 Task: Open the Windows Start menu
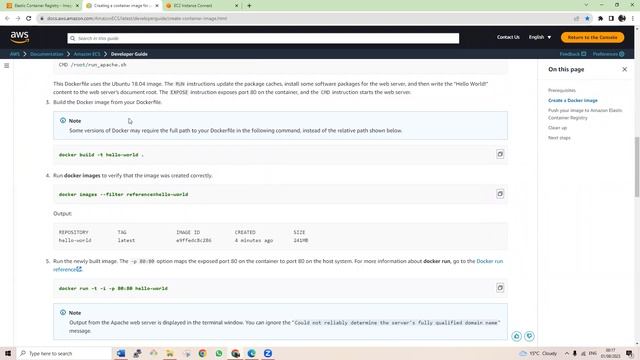7,353
